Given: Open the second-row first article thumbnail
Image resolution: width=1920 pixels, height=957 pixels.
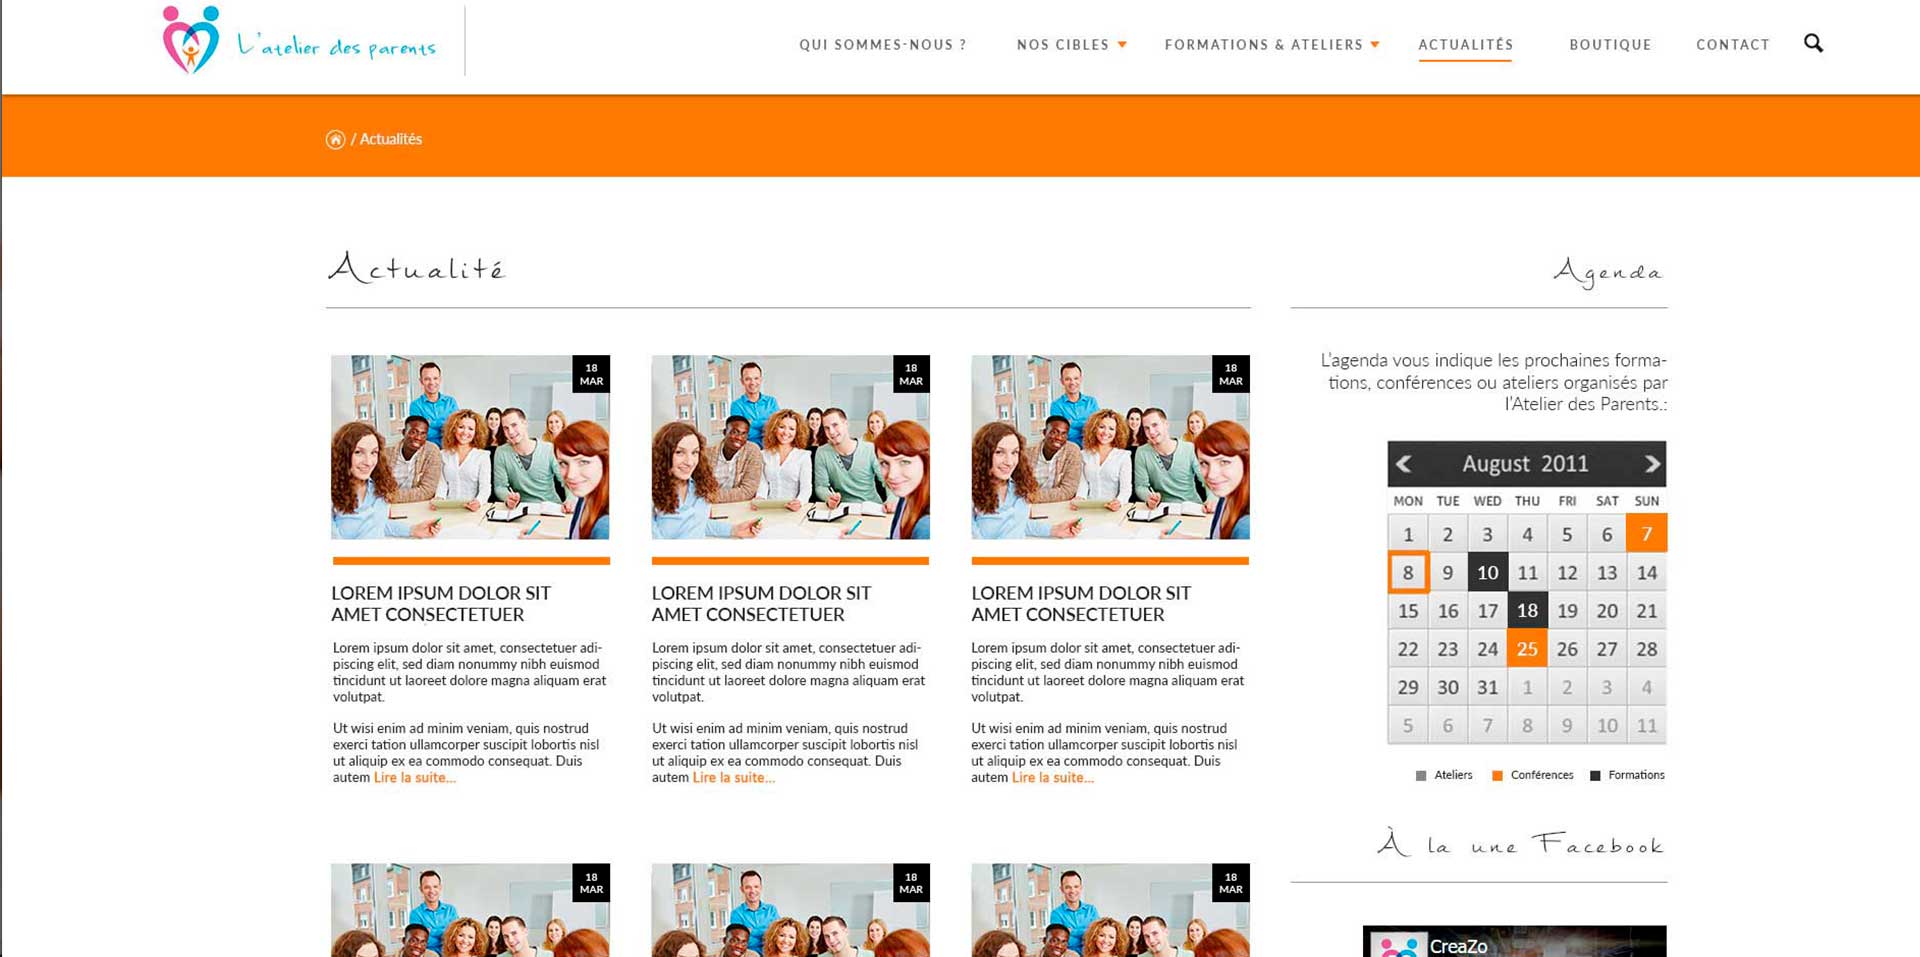Looking at the screenshot, I should pos(470,910).
